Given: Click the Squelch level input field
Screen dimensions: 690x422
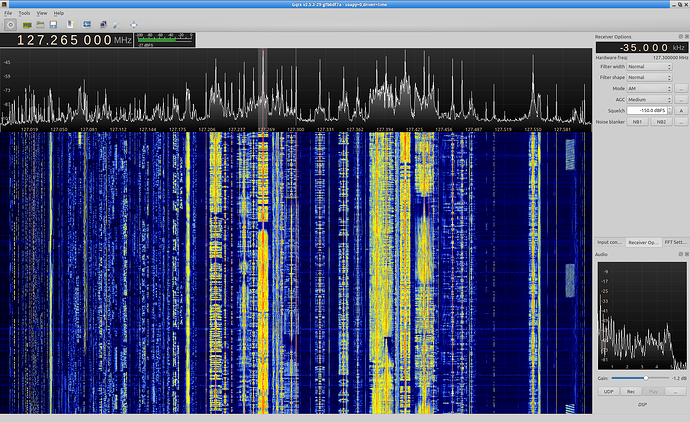Looking at the screenshot, I should [x=647, y=110].
